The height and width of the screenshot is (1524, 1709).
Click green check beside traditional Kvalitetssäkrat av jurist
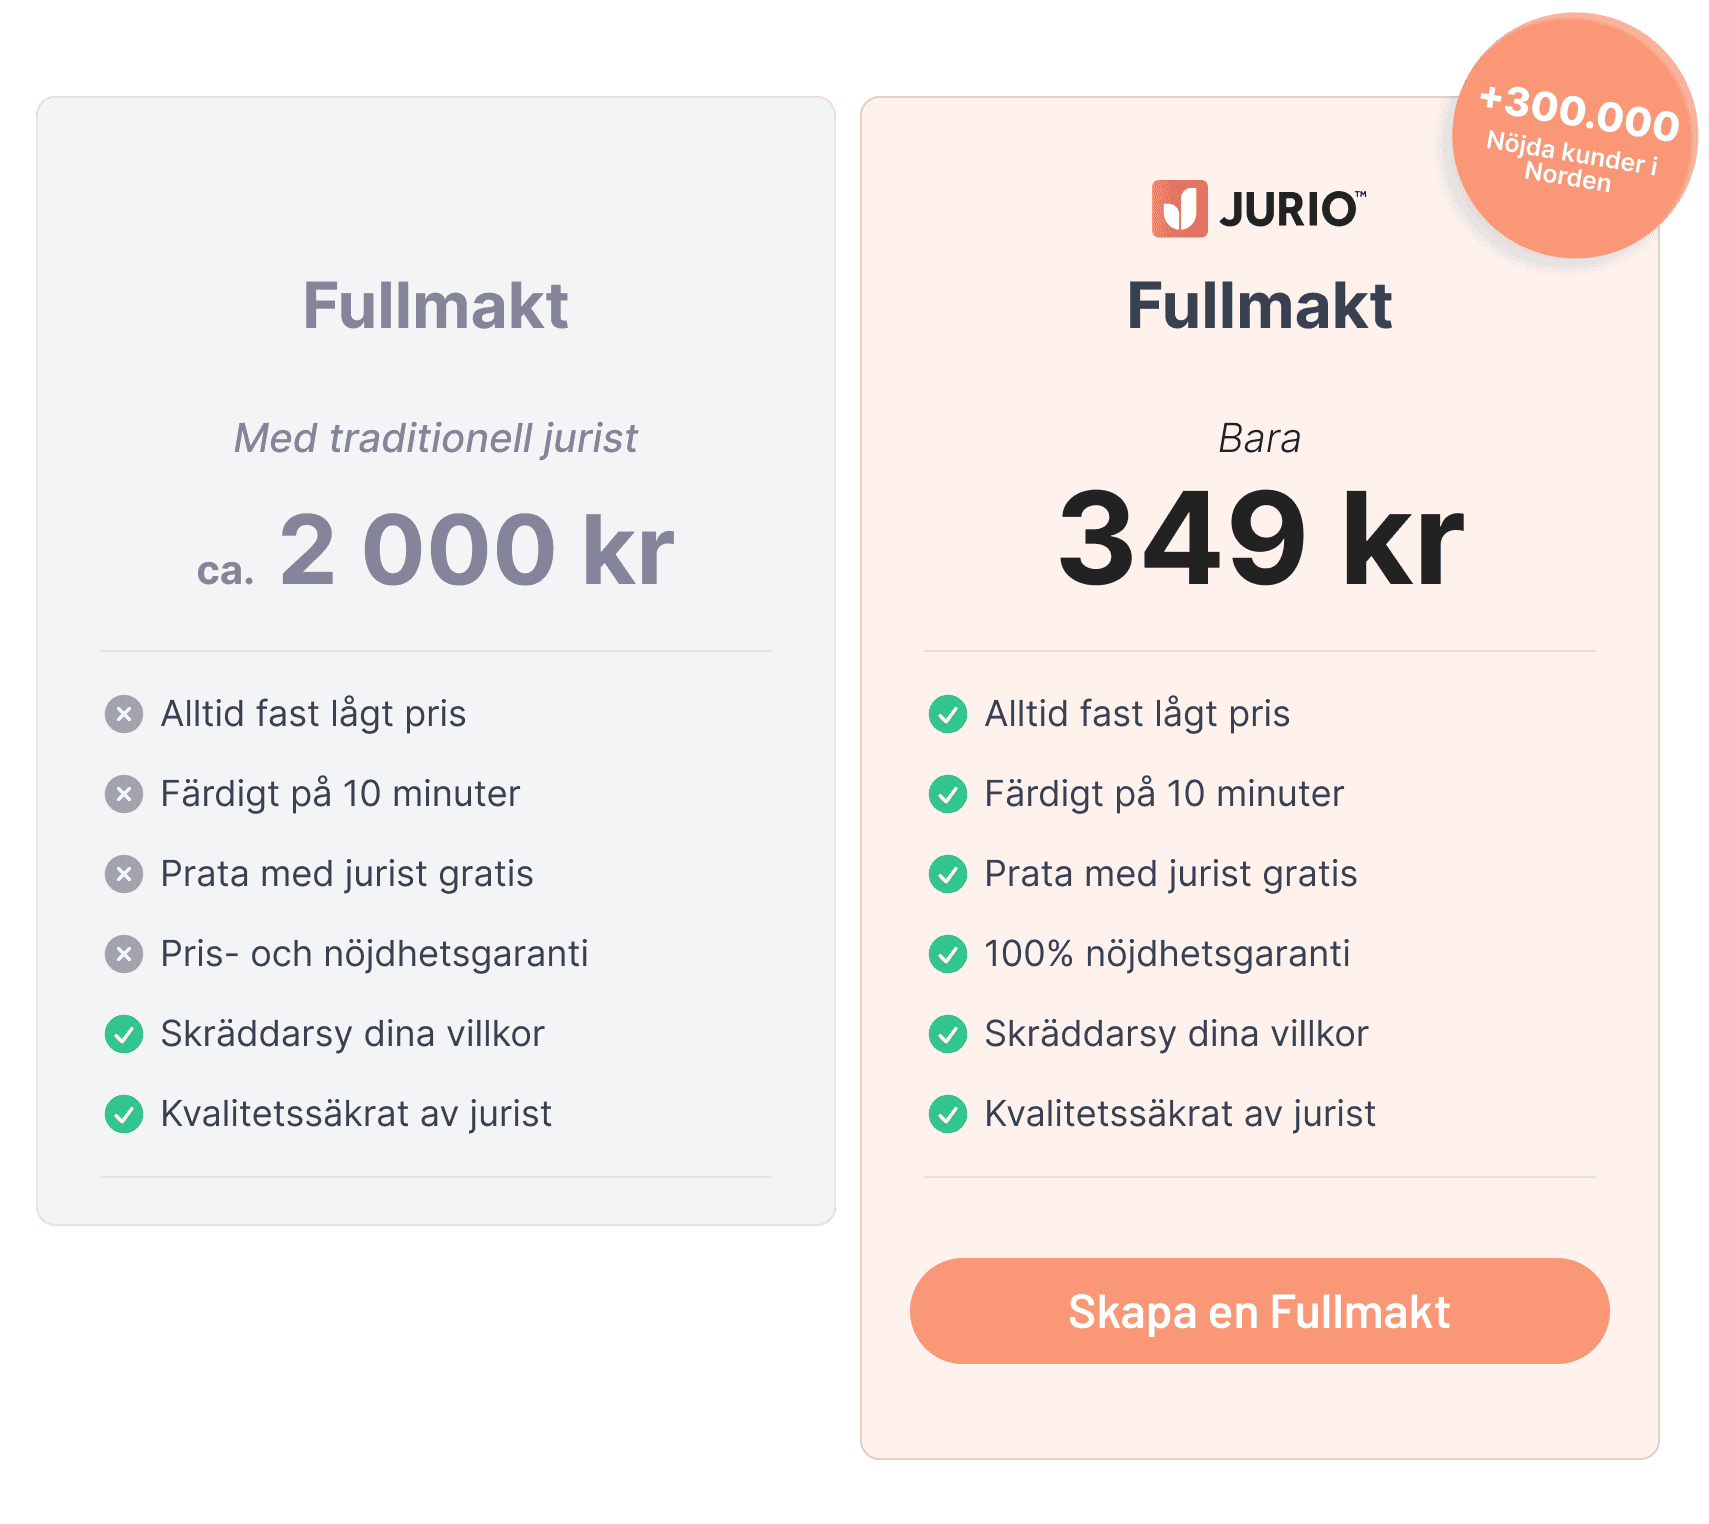click(124, 1114)
